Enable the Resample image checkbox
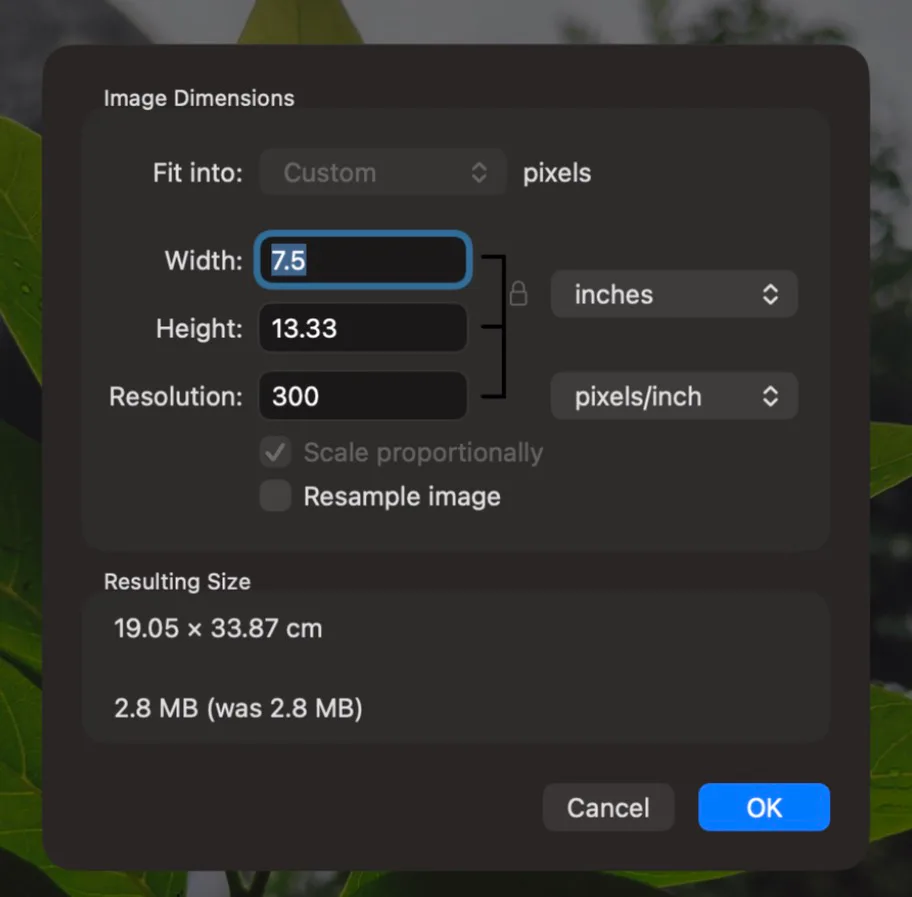This screenshot has height=897, width=912. coord(276,496)
